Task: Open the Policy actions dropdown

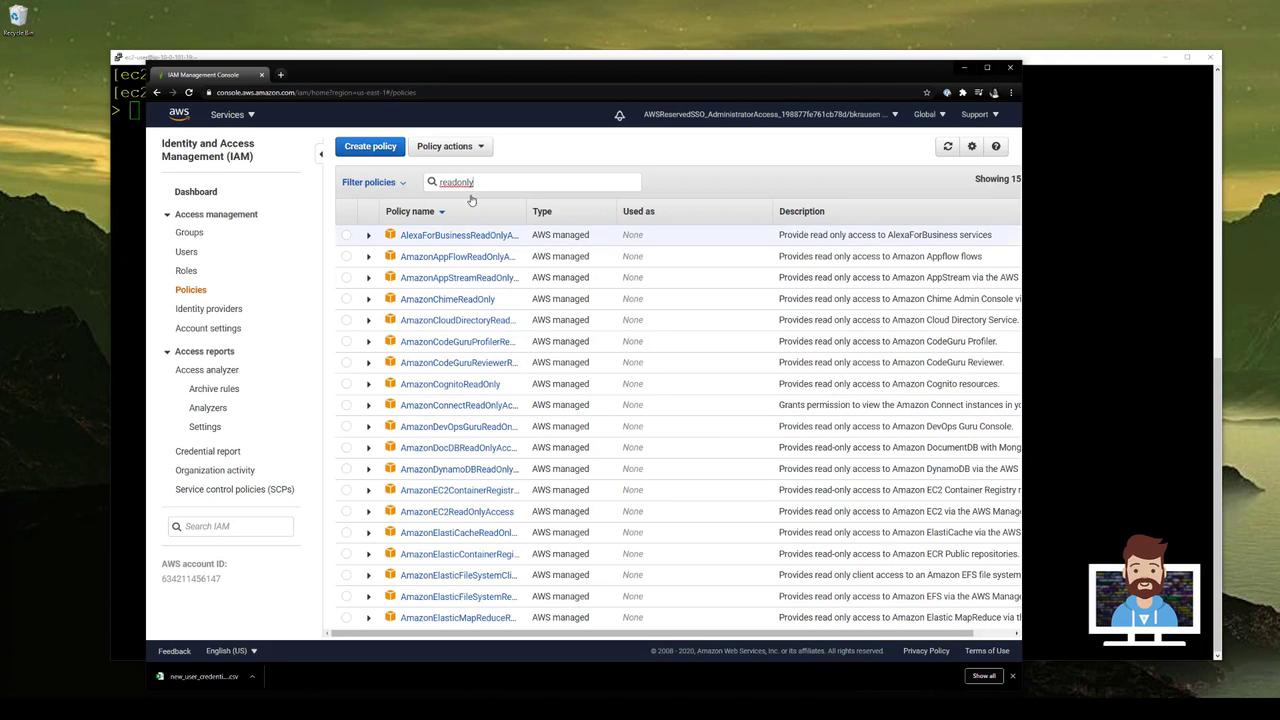Action: 450,146
